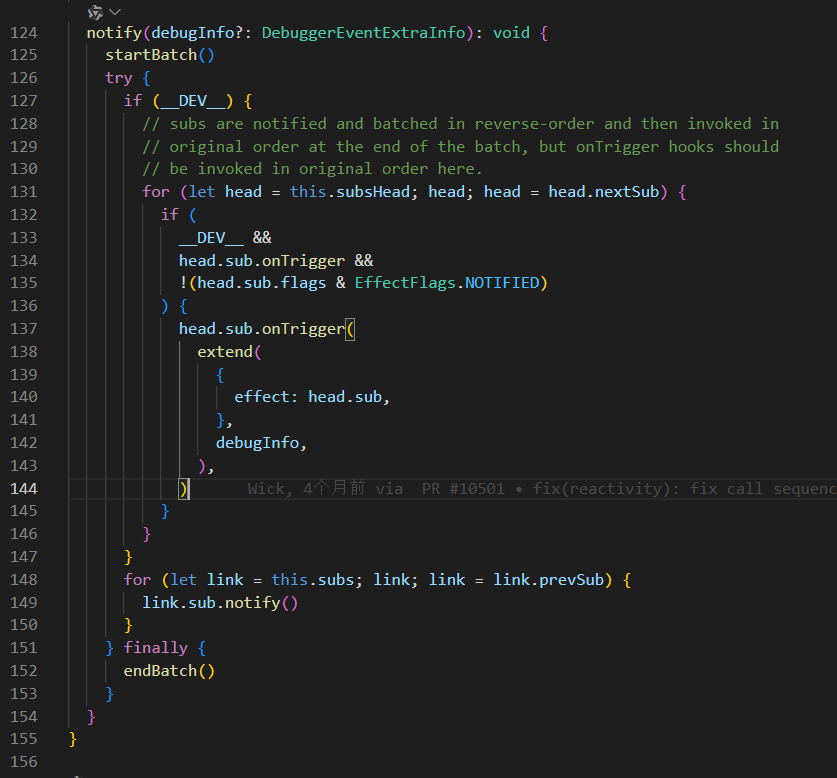Click the DebuggerEventExtraInfo type name
This screenshot has width=837, height=778.
click(364, 33)
